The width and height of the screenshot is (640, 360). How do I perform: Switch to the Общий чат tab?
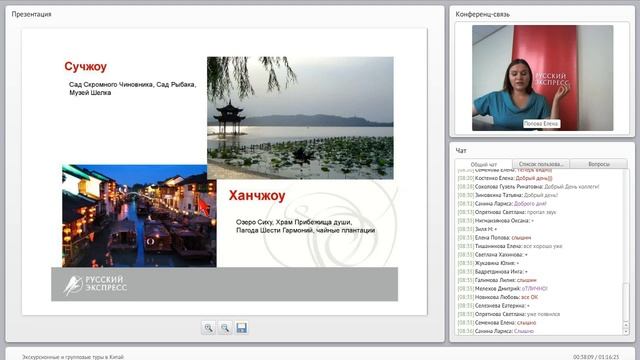[x=484, y=164]
